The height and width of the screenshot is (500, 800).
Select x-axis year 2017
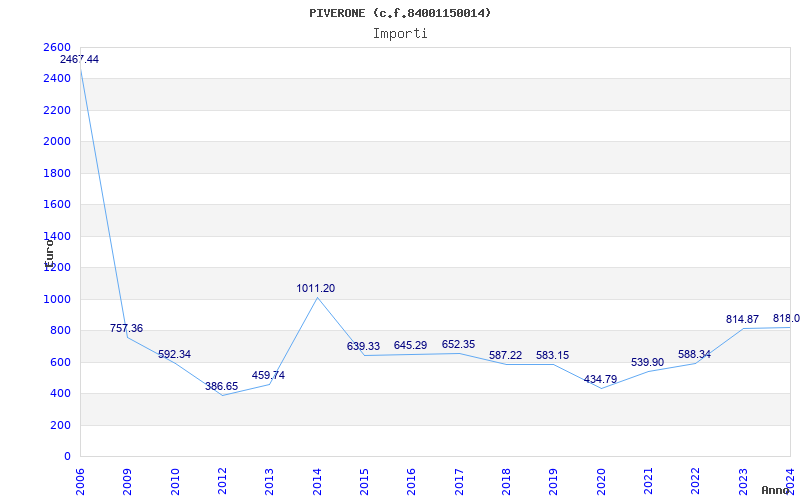(459, 481)
